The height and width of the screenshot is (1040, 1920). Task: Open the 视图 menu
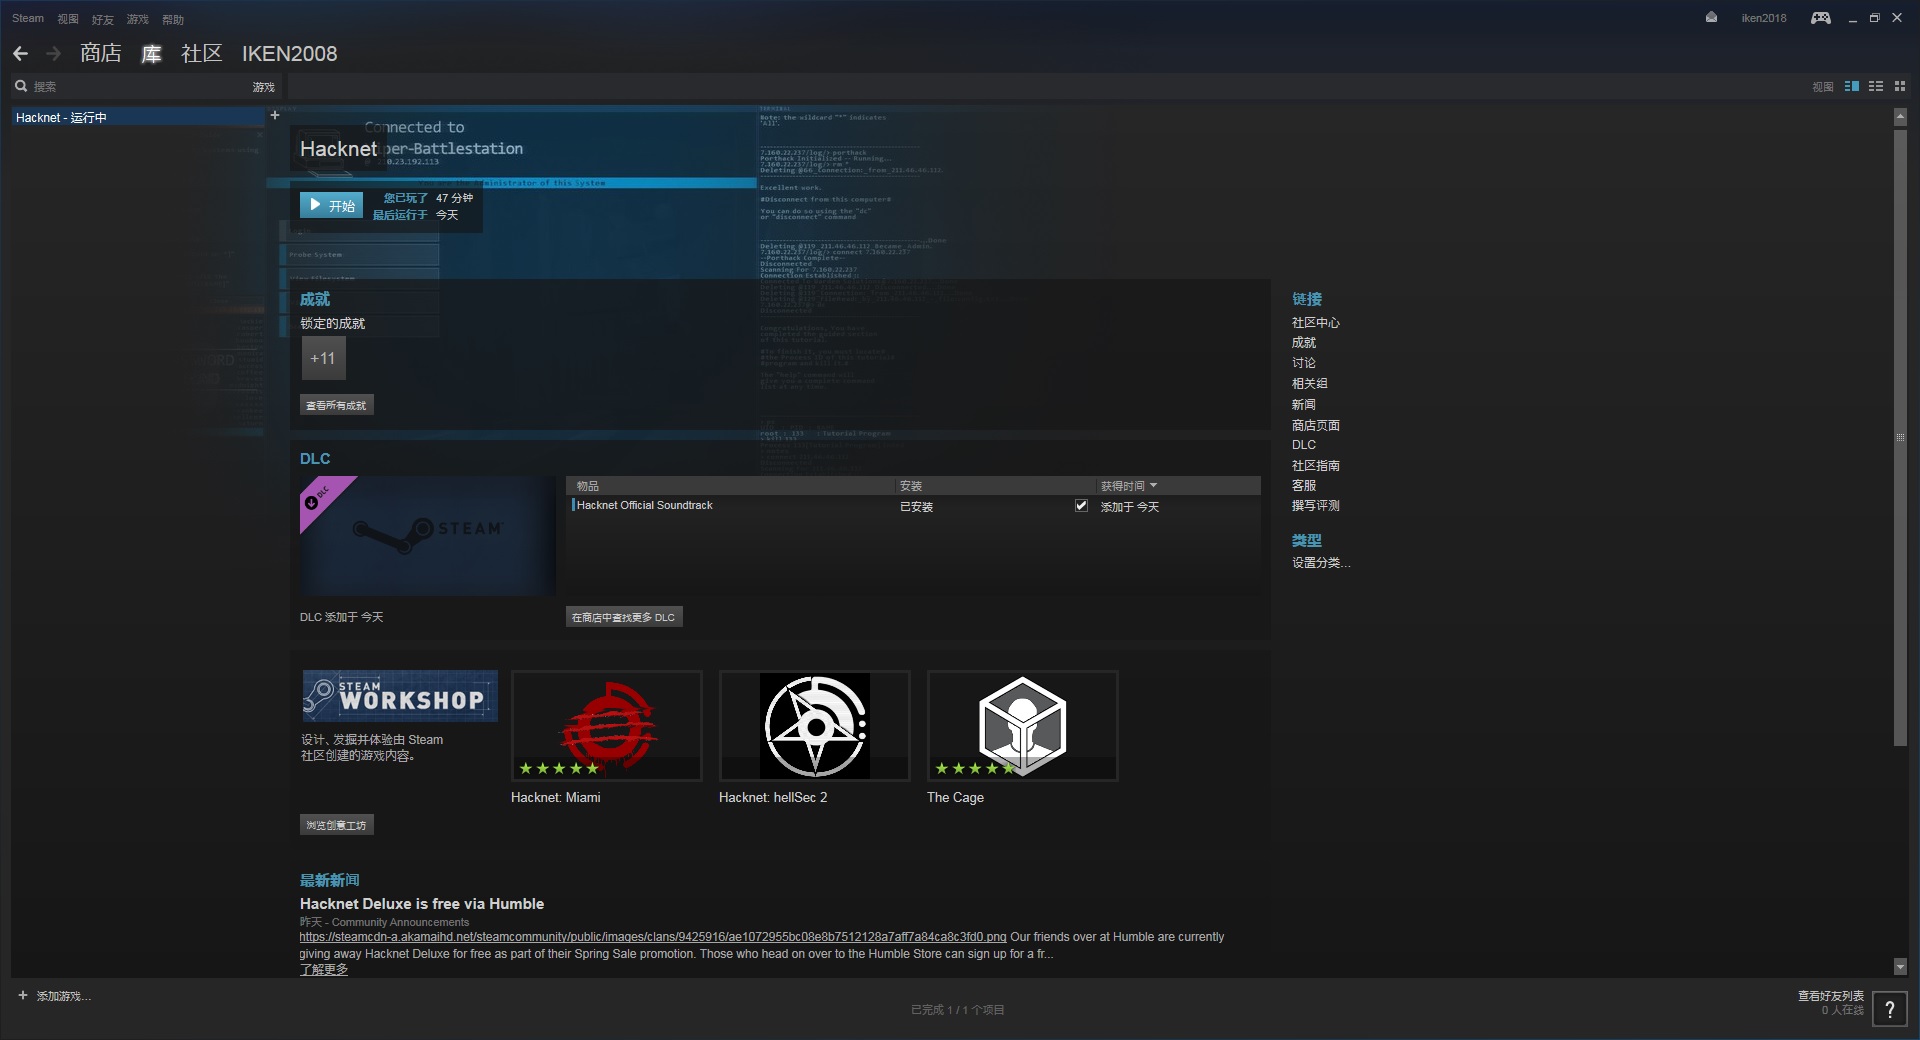pos(68,19)
